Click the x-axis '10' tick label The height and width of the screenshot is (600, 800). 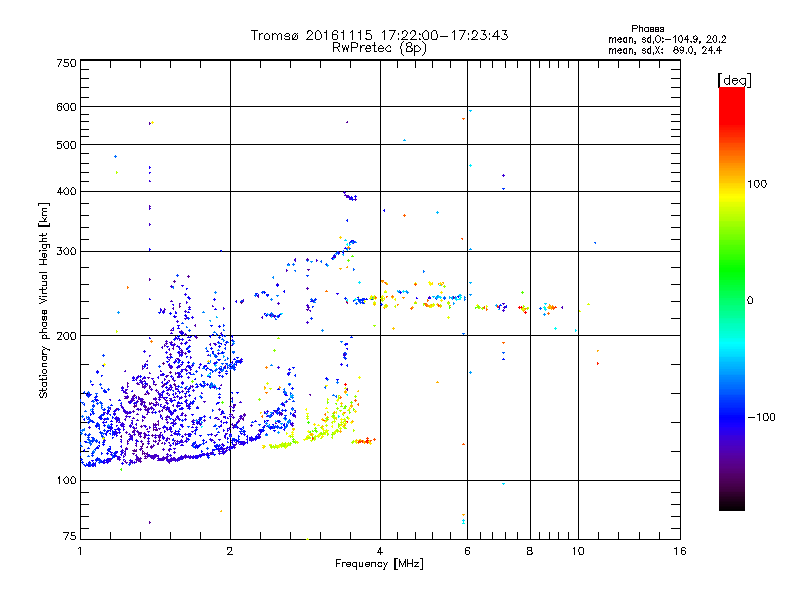pos(578,551)
